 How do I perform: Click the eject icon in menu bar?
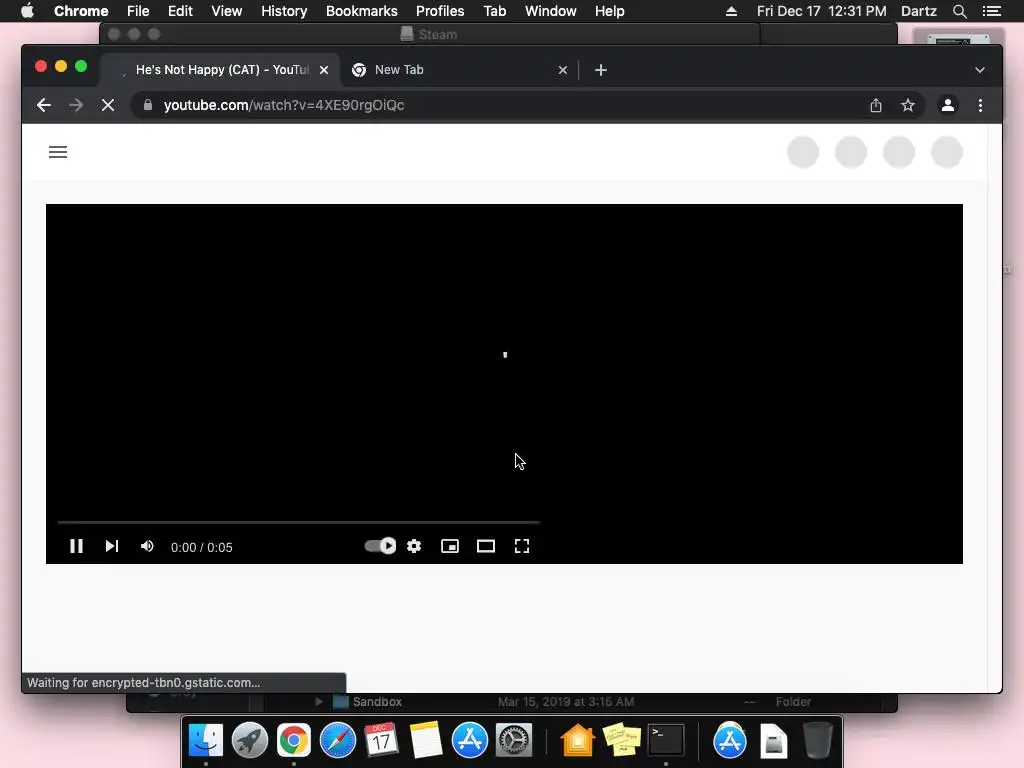(x=731, y=11)
